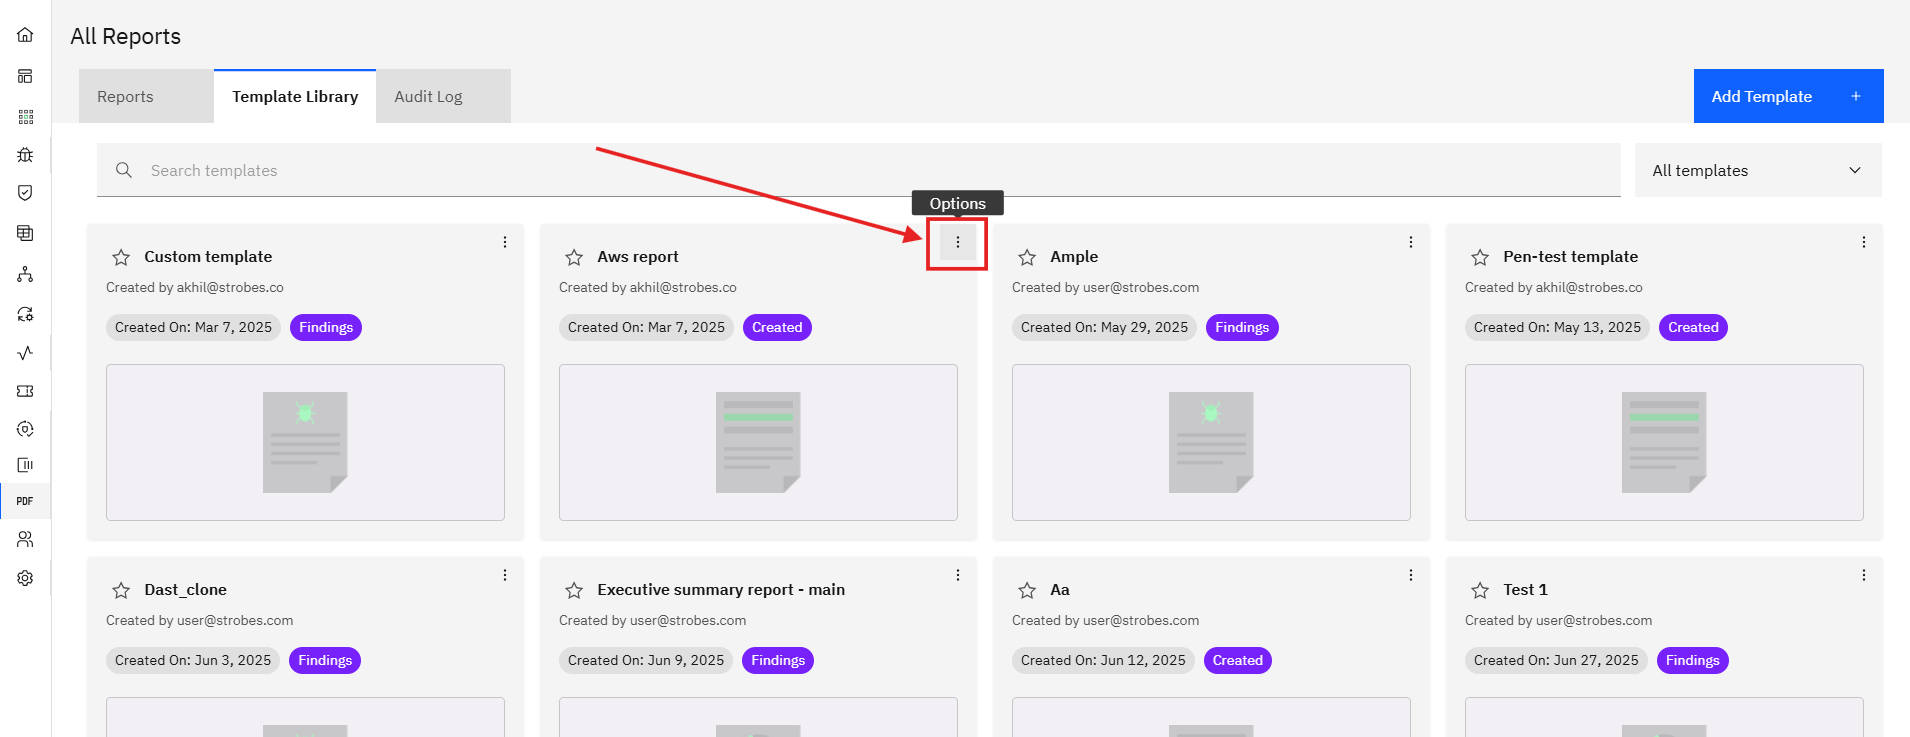
Task: Switch to the Reports tab
Action: point(146,96)
